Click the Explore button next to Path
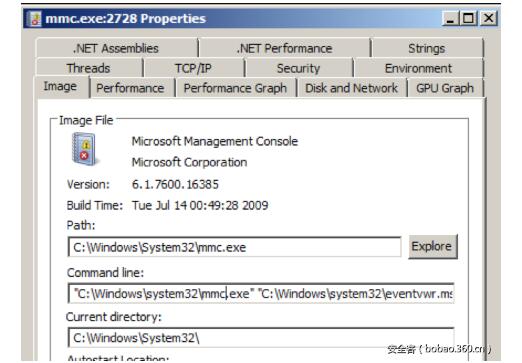 pyautogui.click(x=433, y=247)
